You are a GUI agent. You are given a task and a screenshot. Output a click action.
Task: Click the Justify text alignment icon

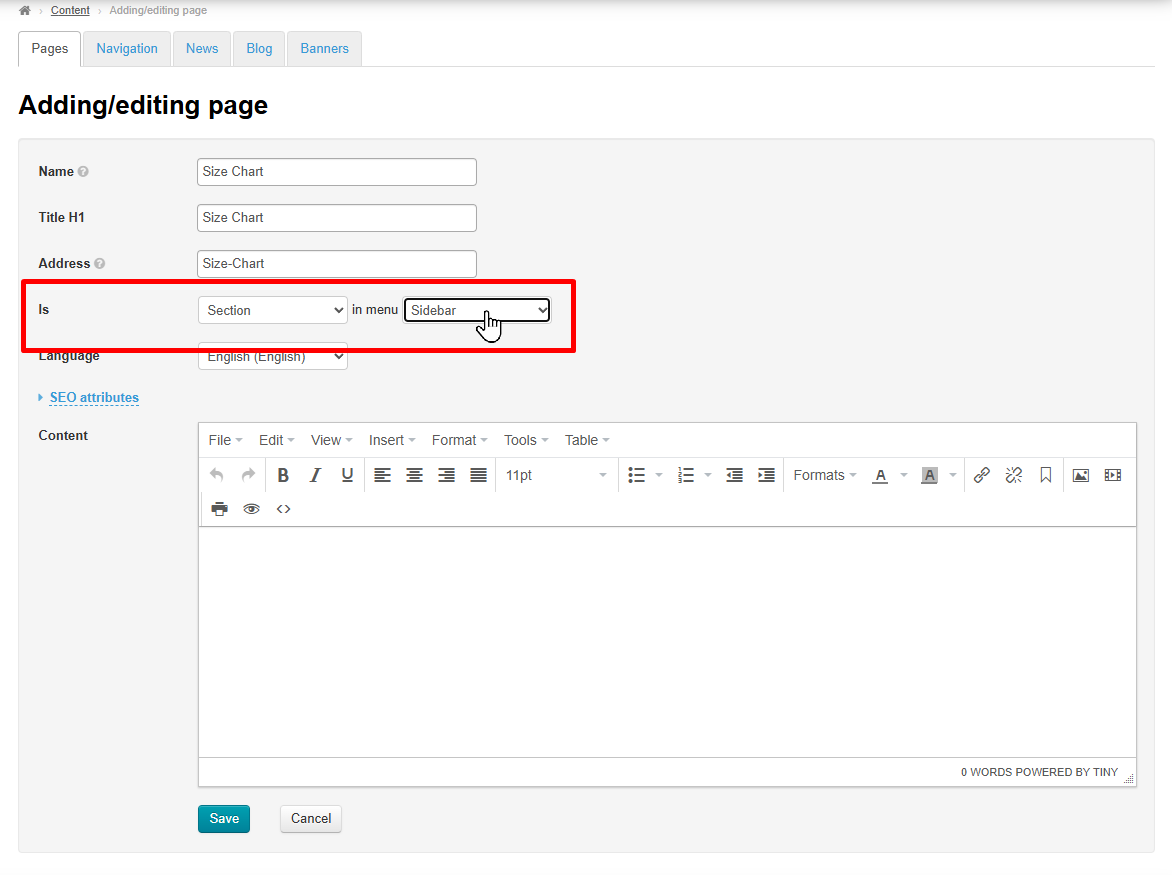click(479, 476)
